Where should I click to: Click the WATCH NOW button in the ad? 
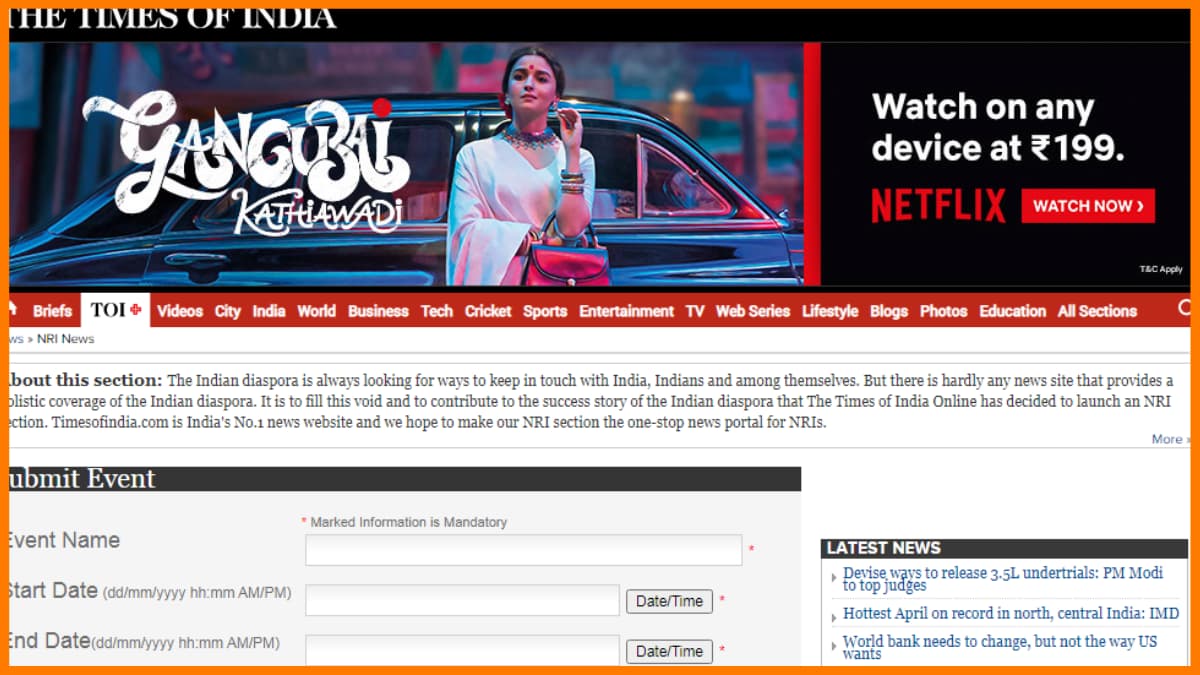click(x=1088, y=206)
